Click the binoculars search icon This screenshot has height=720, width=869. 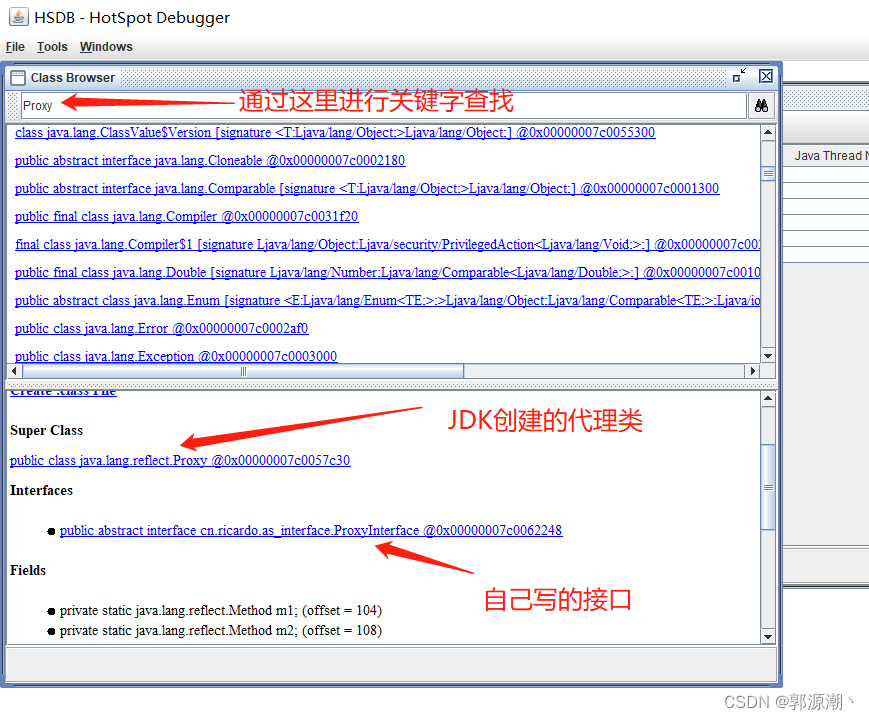761,105
